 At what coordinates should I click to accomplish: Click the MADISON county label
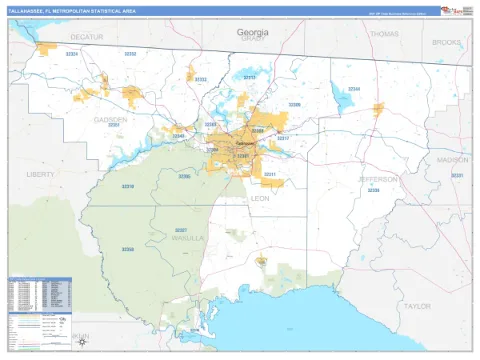452,160
